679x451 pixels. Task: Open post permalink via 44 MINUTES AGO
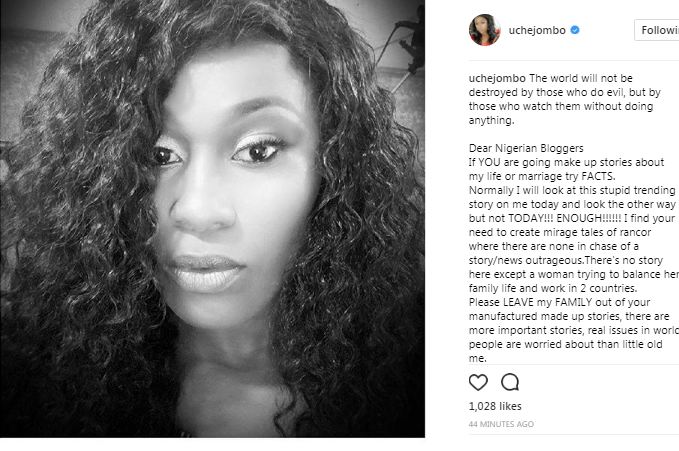pos(501,424)
